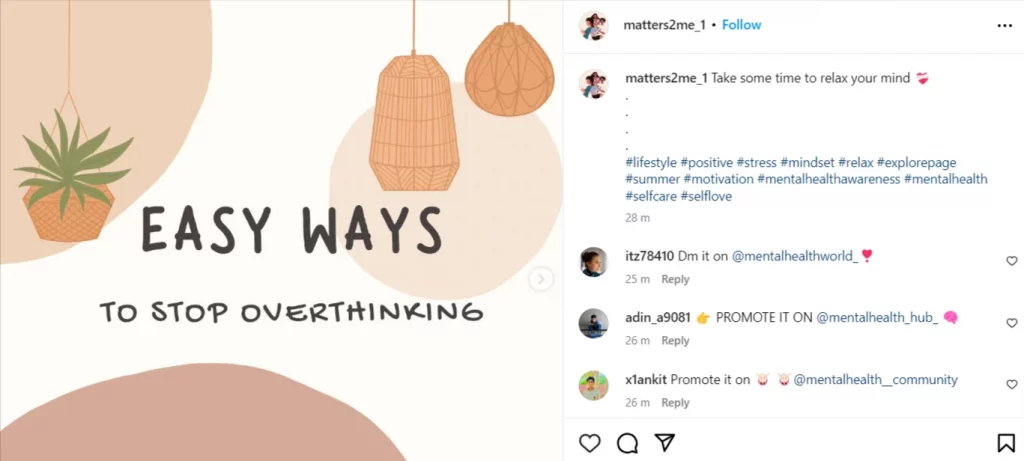This screenshot has height=461, width=1024.
Task: Open the three-dot more options menu
Action: click(x=1004, y=25)
